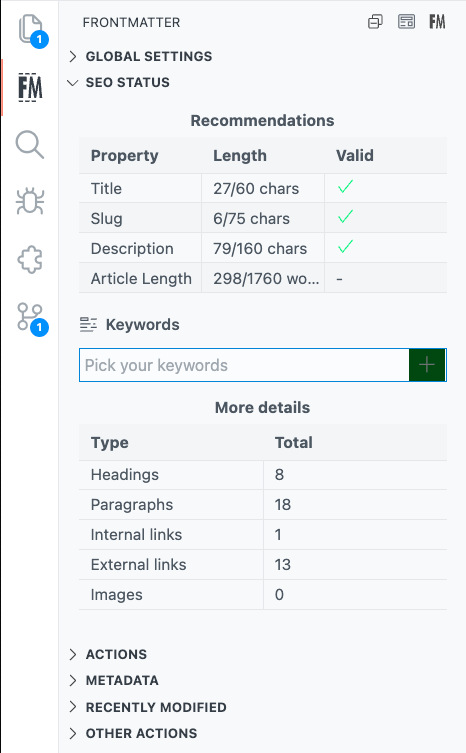Open the Explorer files icon in activity bar
This screenshot has width=466, height=753.
pos(30,30)
